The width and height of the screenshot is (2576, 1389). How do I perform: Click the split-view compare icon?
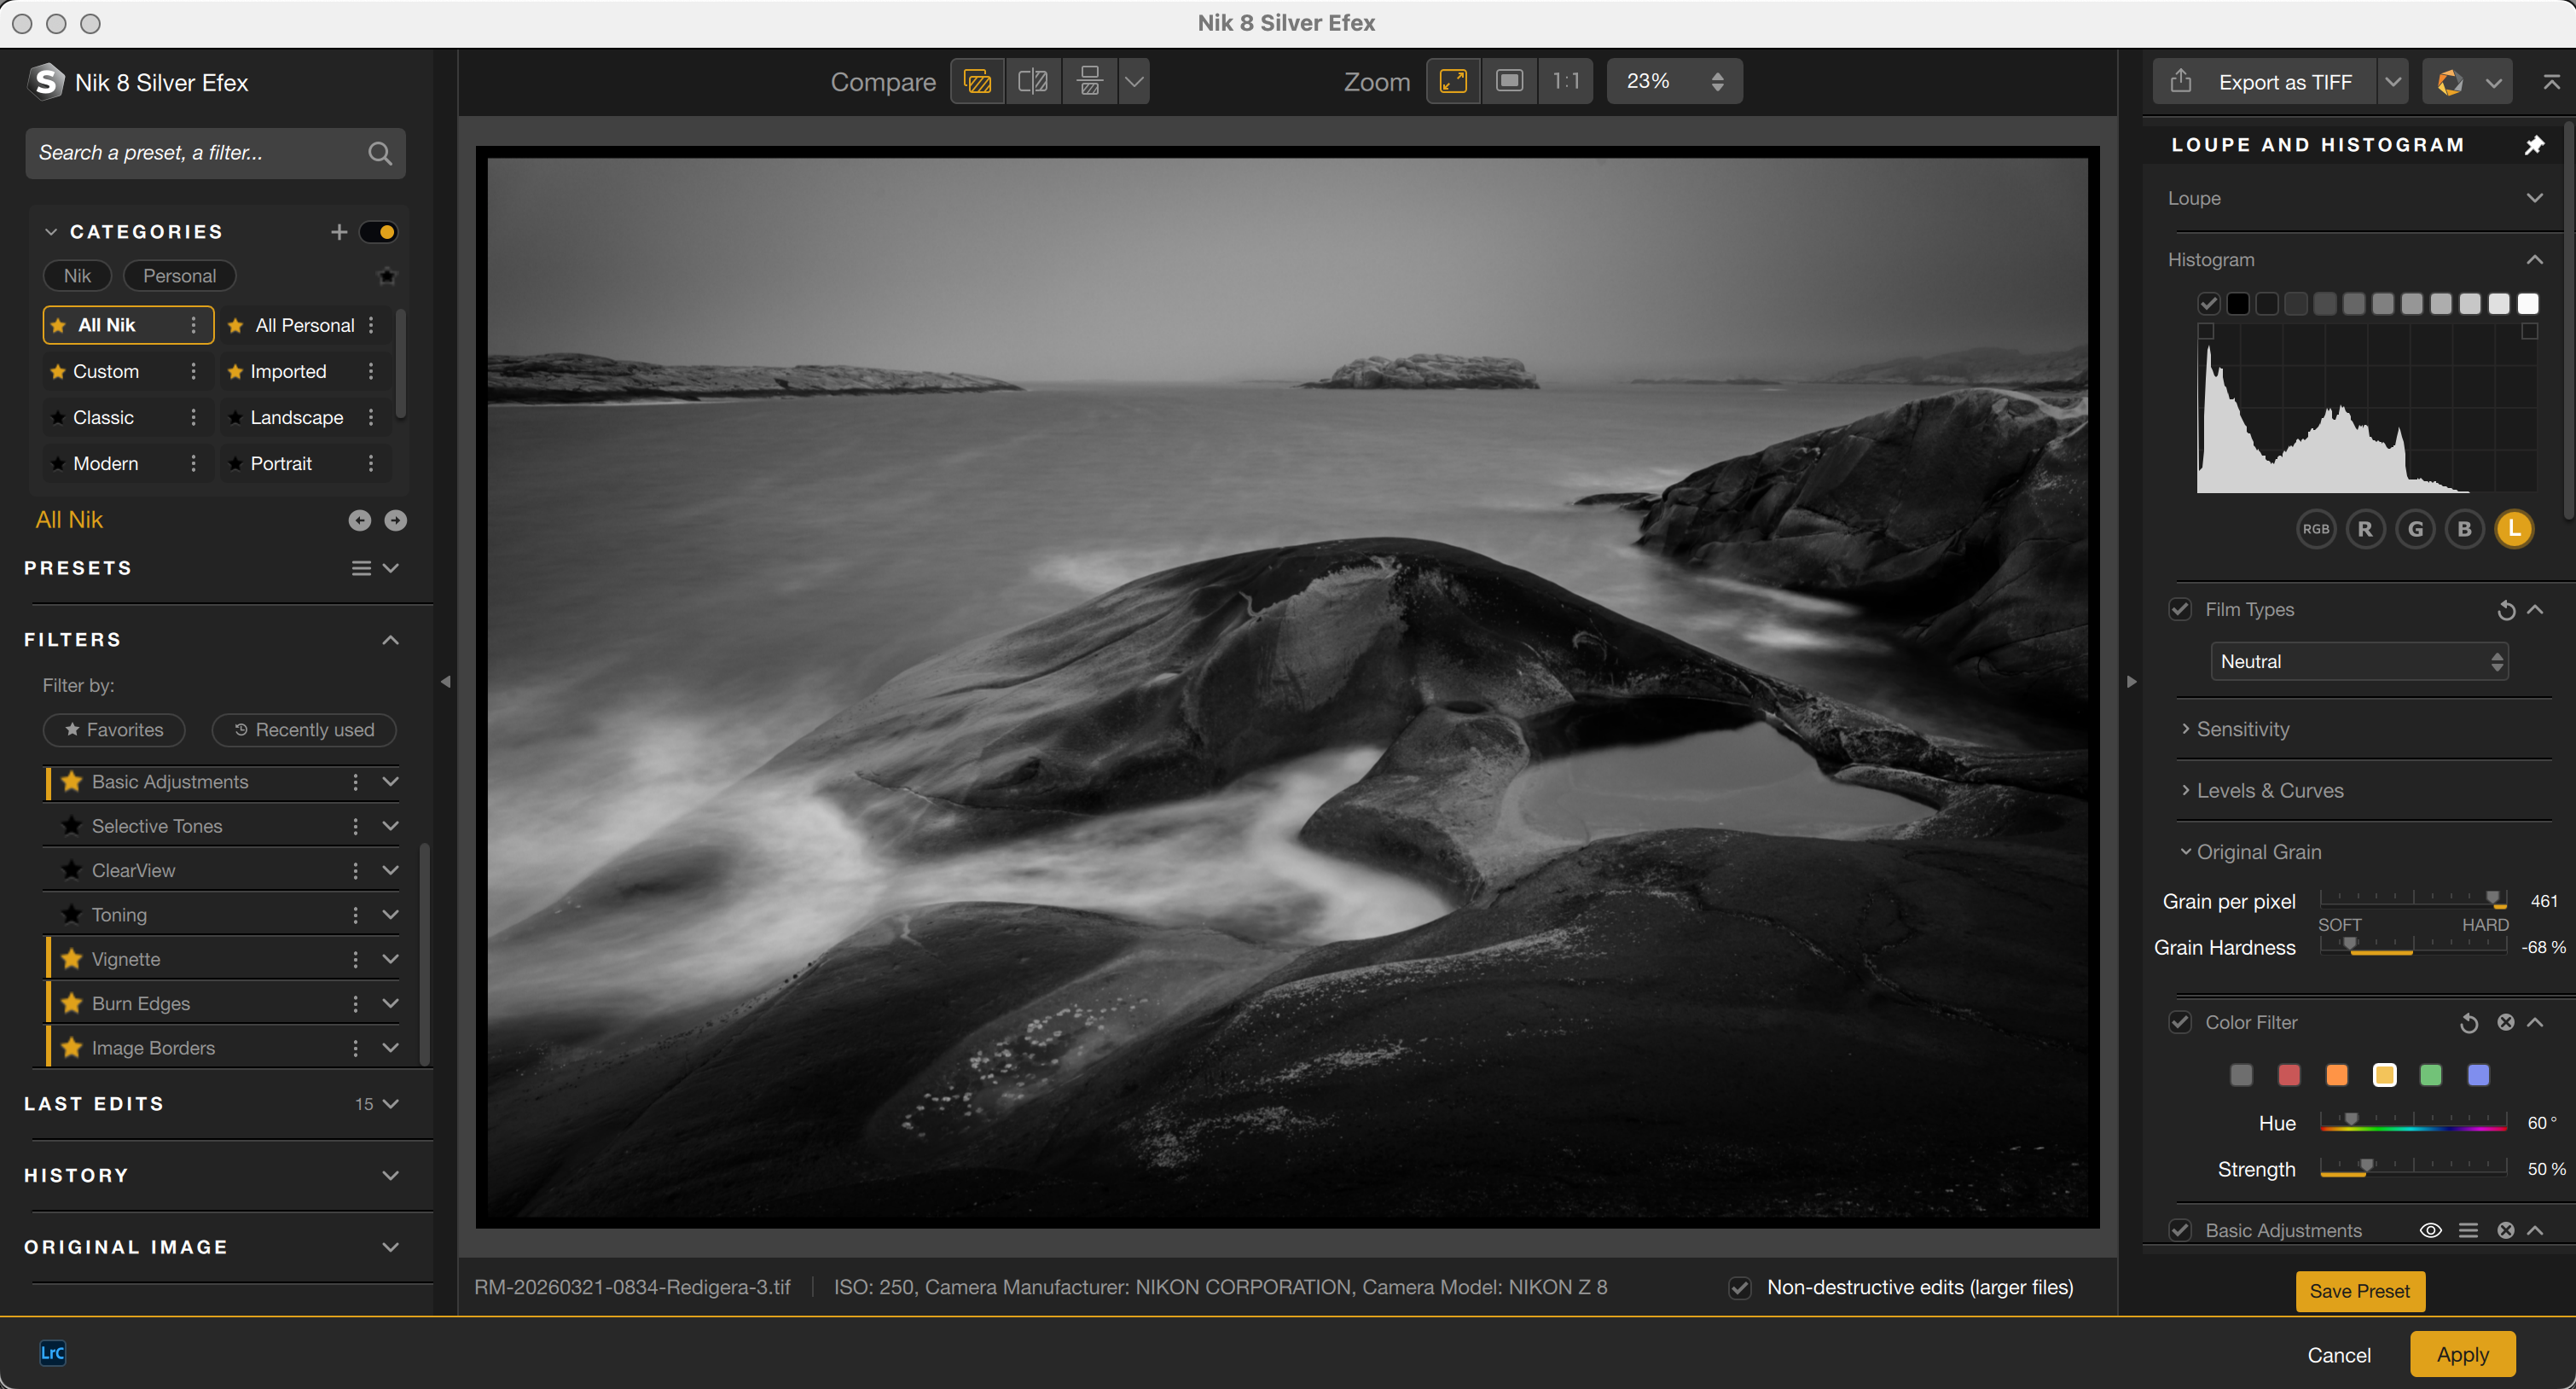(1032, 81)
